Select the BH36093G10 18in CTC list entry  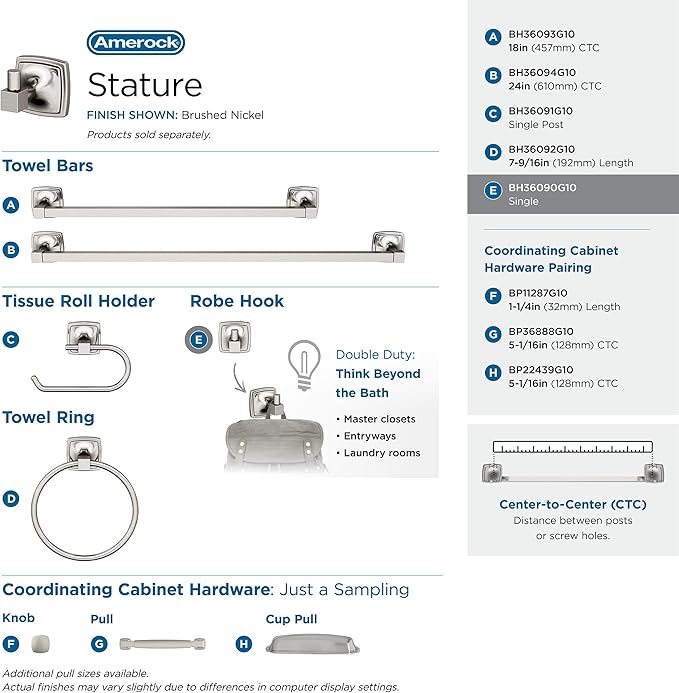(542, 41)
